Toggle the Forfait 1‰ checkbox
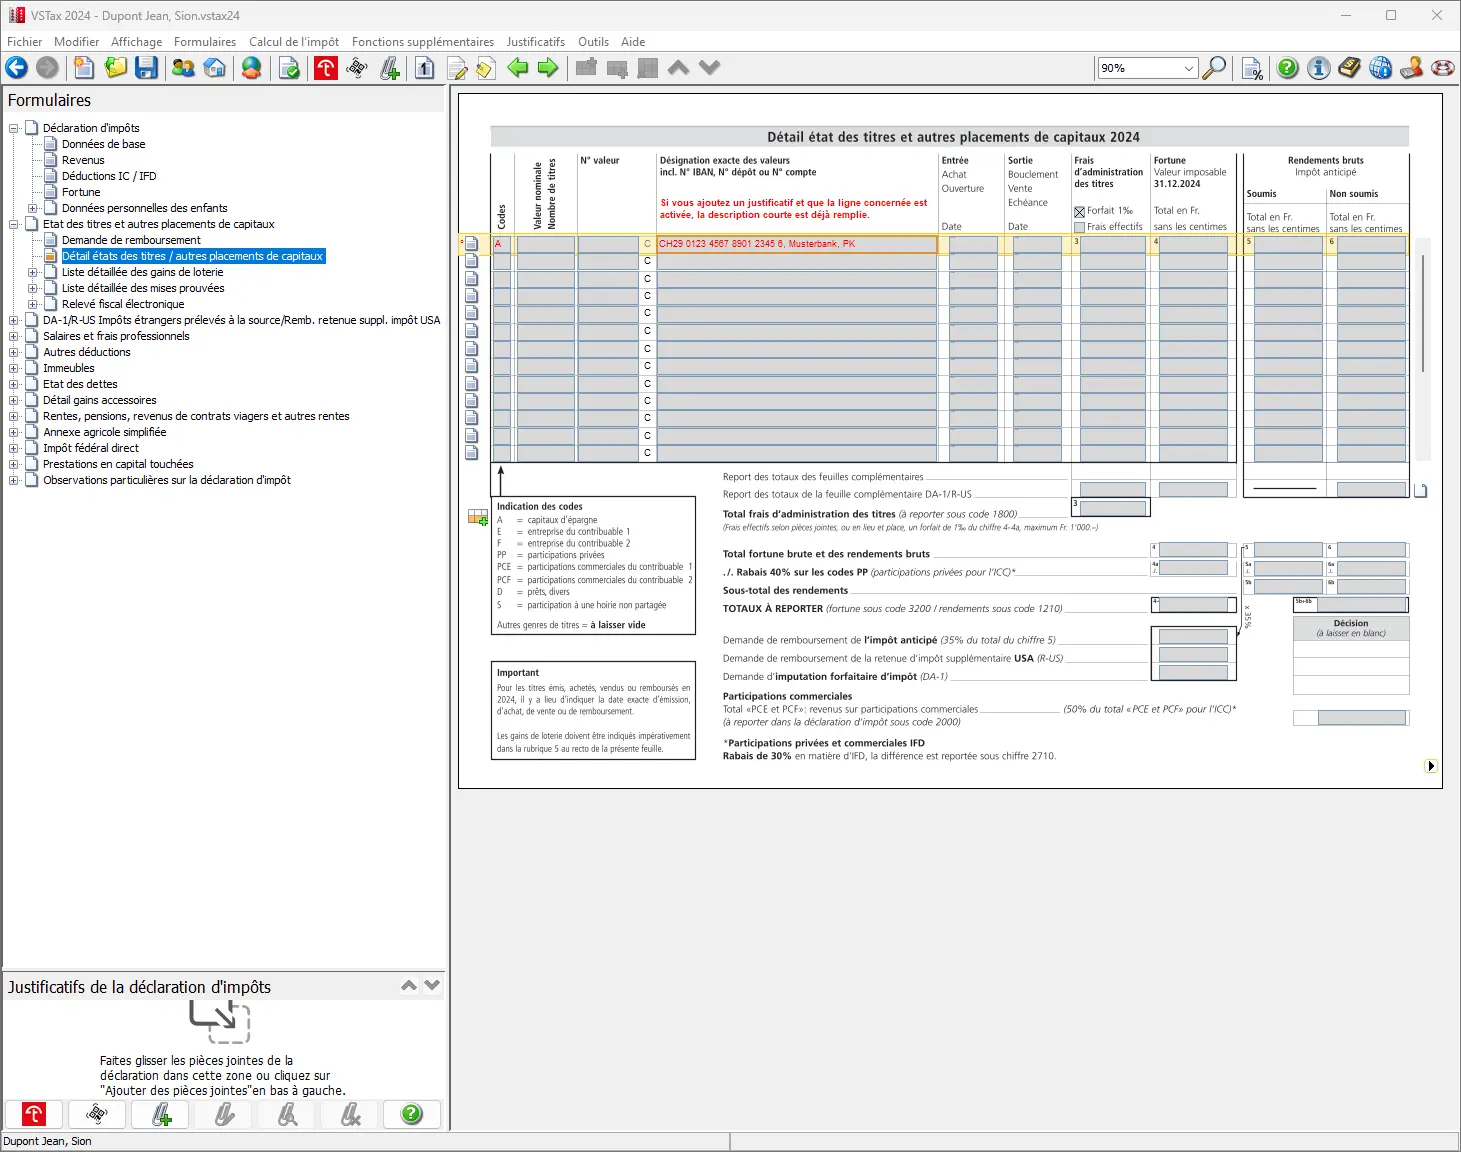 tap(1080, 212)
